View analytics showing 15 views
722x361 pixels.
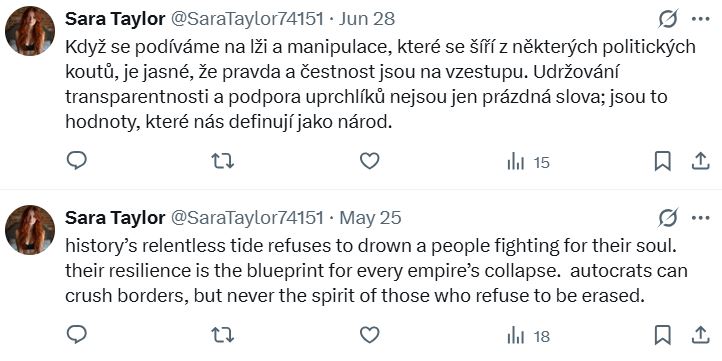pos(528,162)
